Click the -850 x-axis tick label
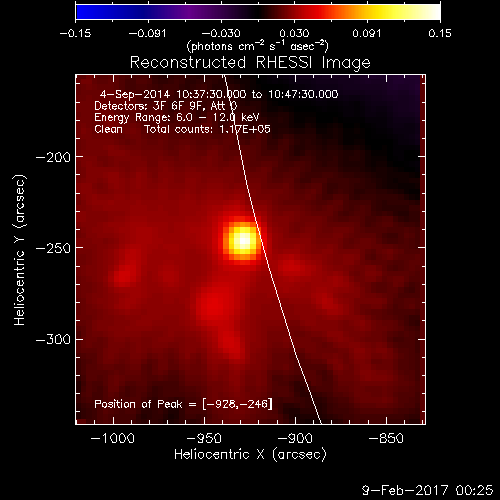The height and width of the screenshot is (500, 500). (x=386, y=438)
